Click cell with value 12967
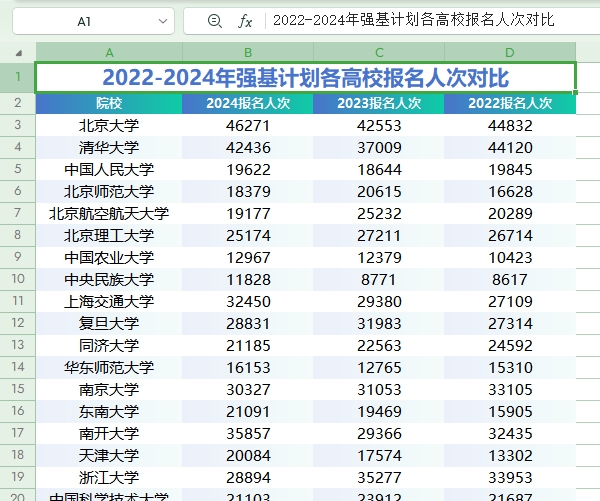Image resolution: width=600 pixels, height=501 pixels. coord(248,258)
